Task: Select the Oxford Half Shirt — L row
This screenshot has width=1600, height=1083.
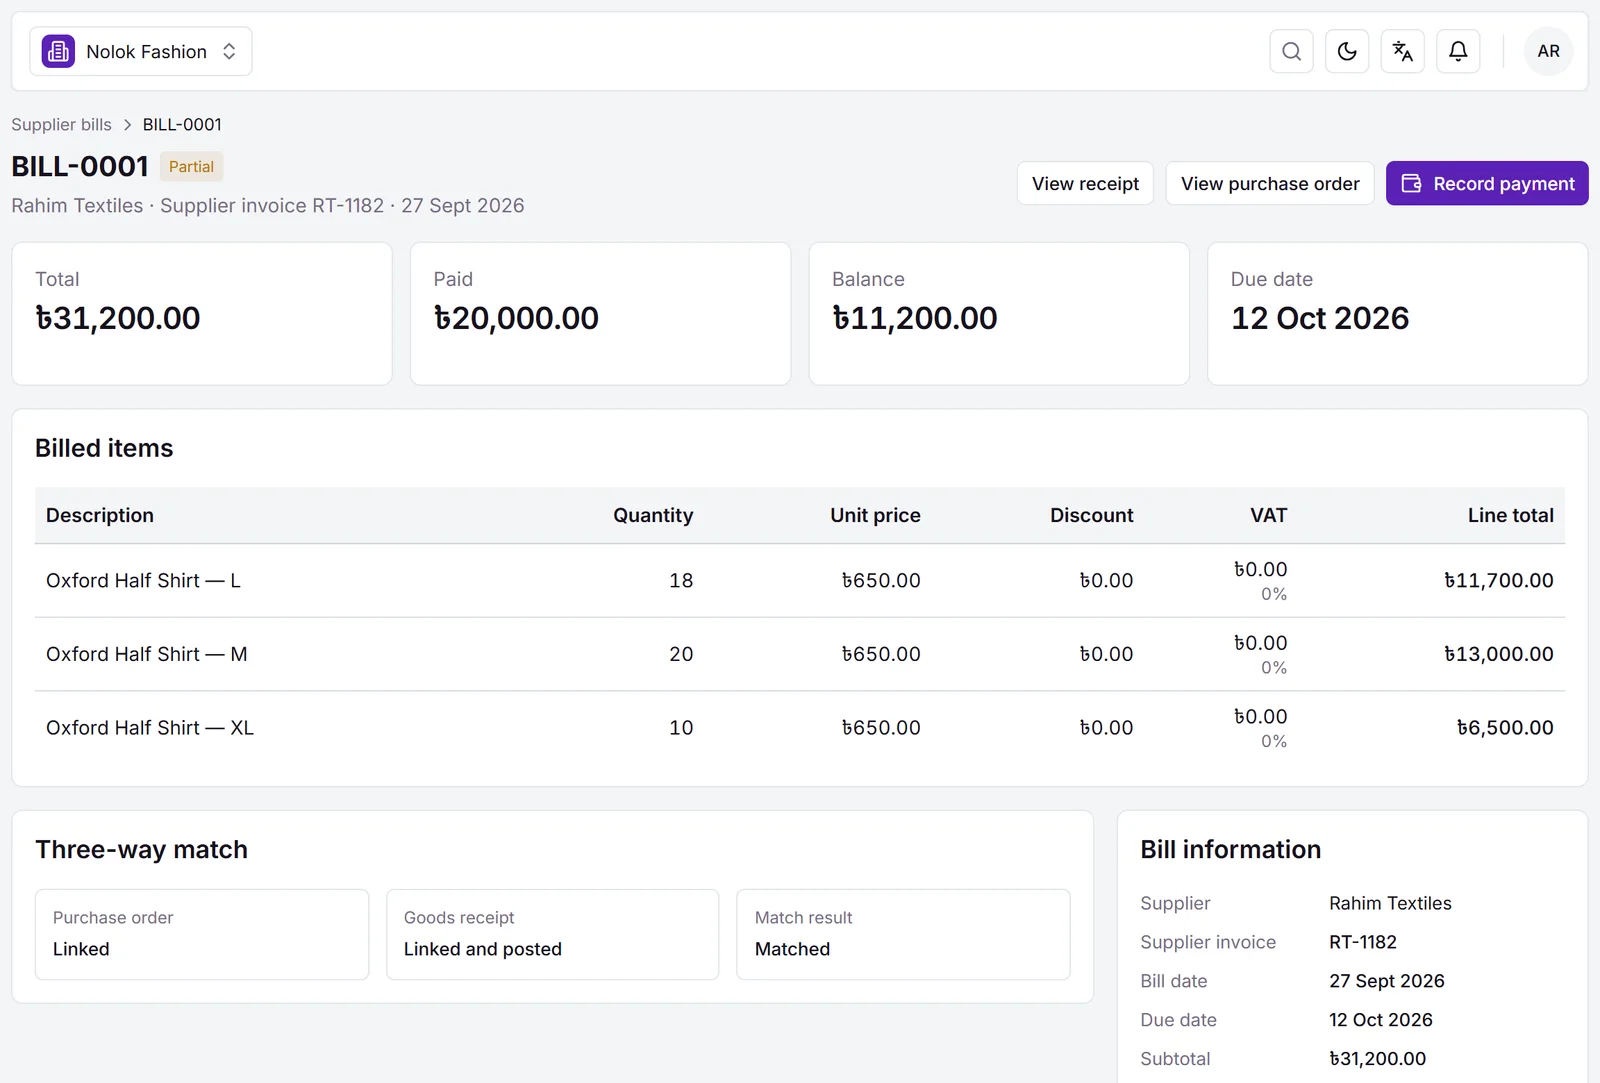Action: point(800,581)
